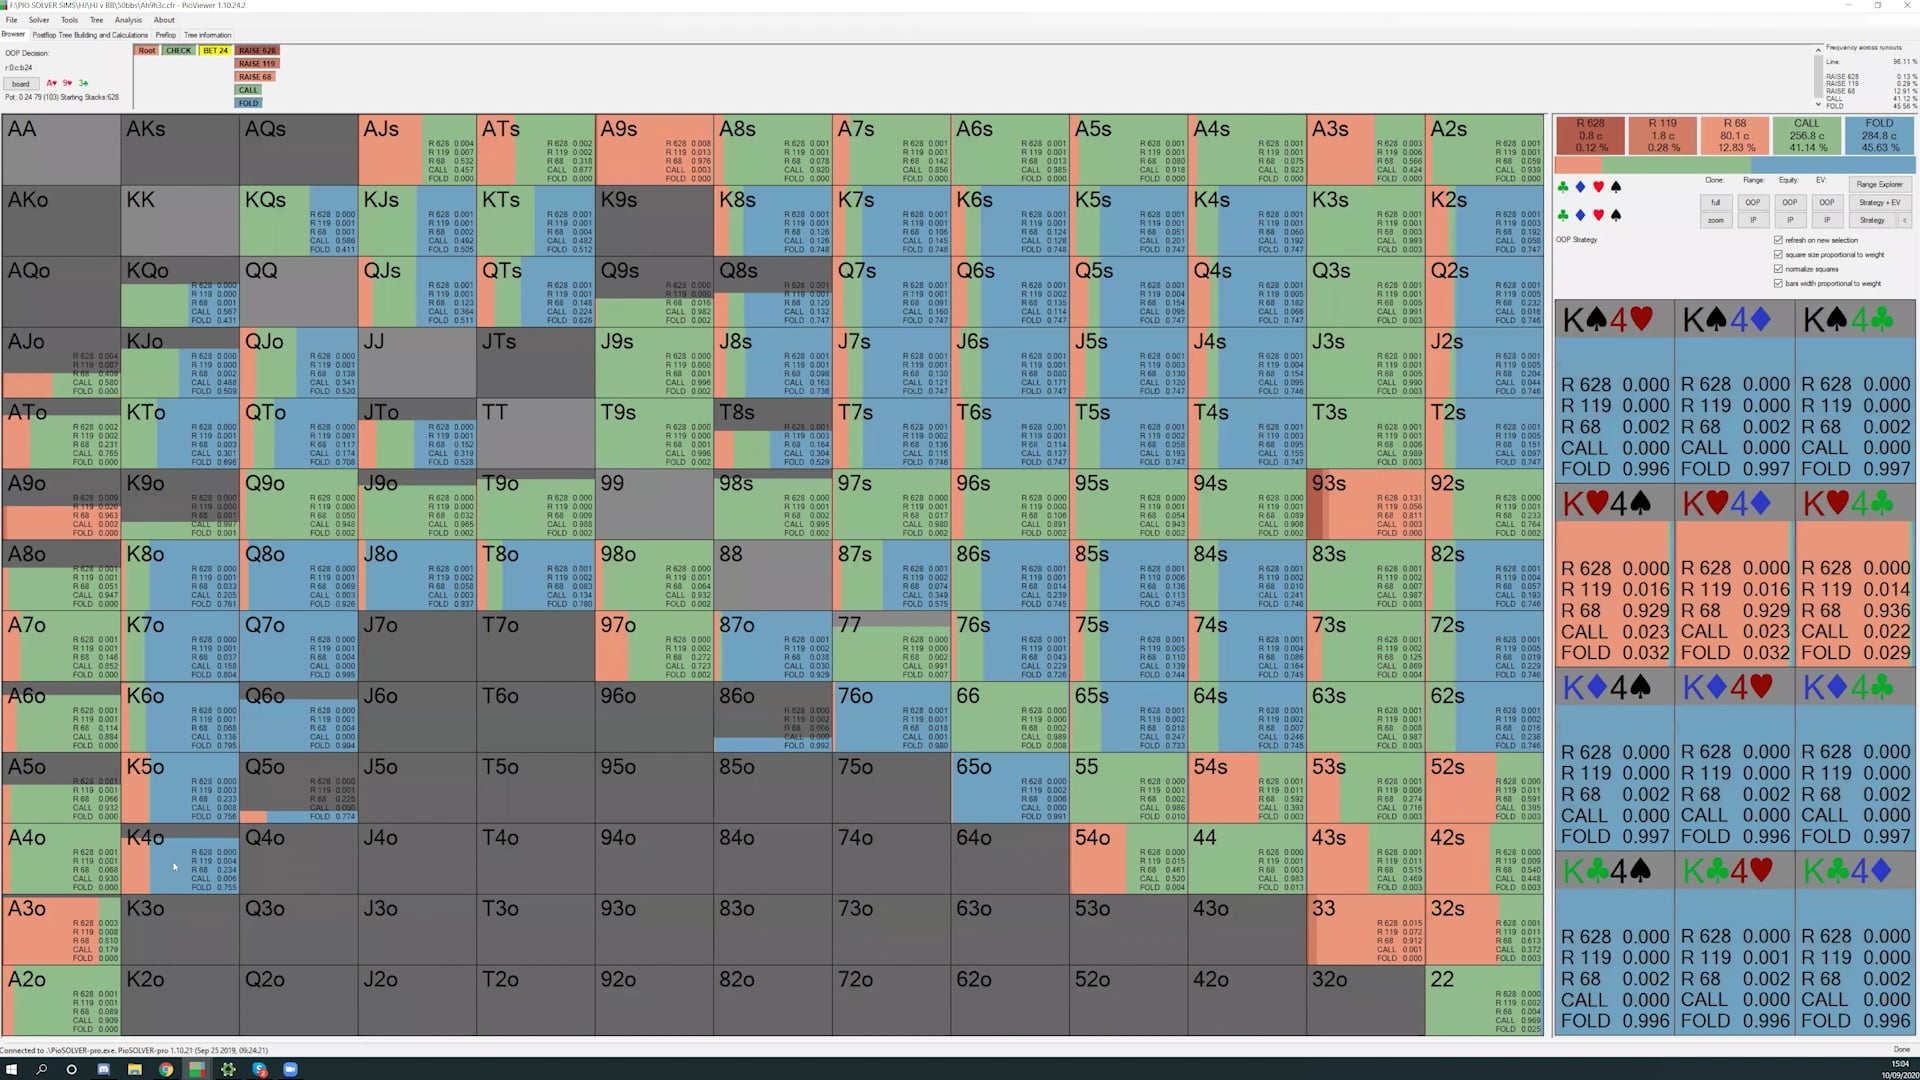
Task: Expand the CALL node in decision tree
Action: pos(248,90)
